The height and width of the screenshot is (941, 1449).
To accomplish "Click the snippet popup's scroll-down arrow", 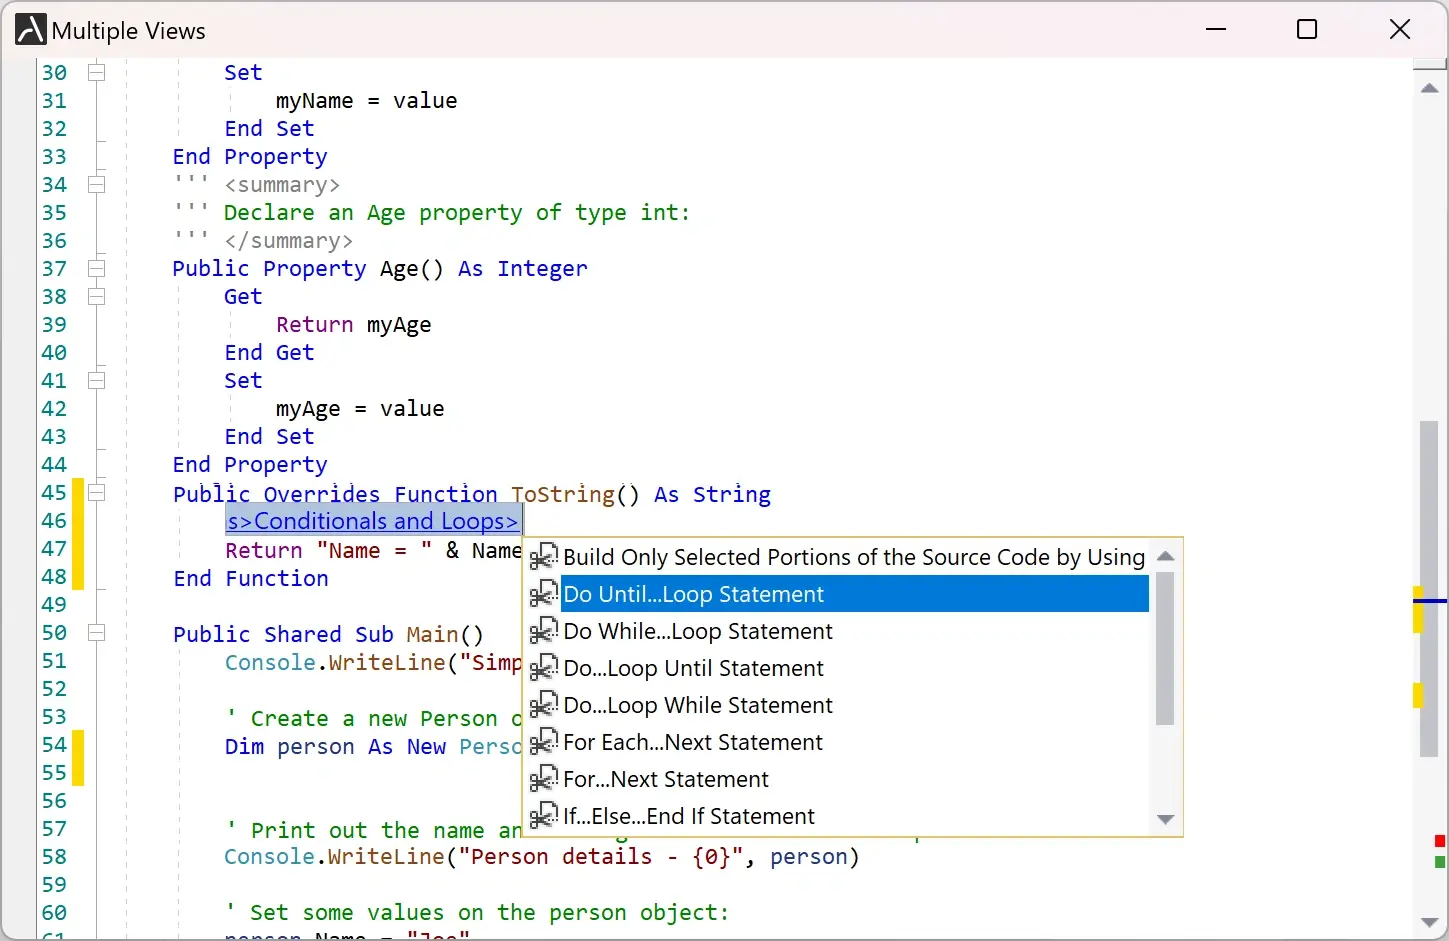I will [1165, 819].
